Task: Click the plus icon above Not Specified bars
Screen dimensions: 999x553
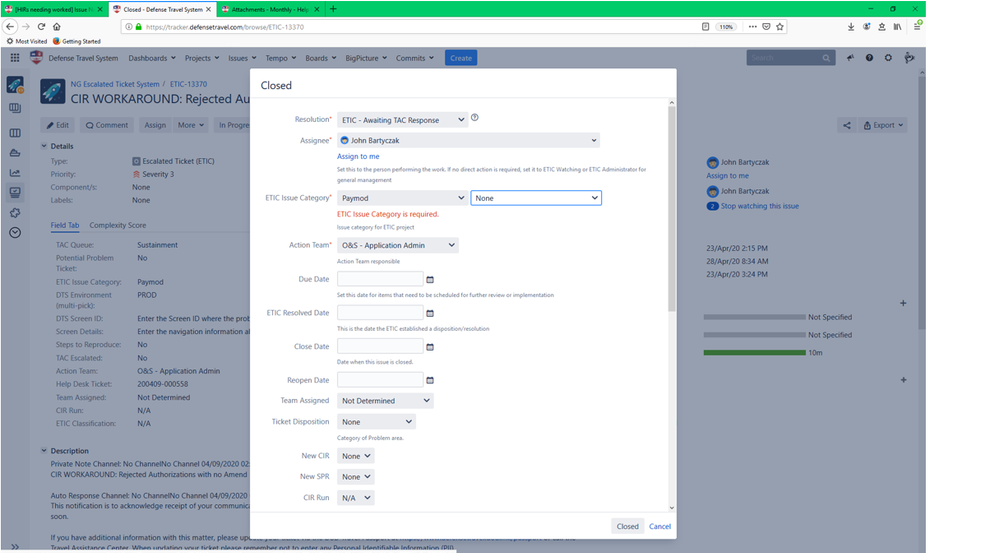Action: point(903,303)
